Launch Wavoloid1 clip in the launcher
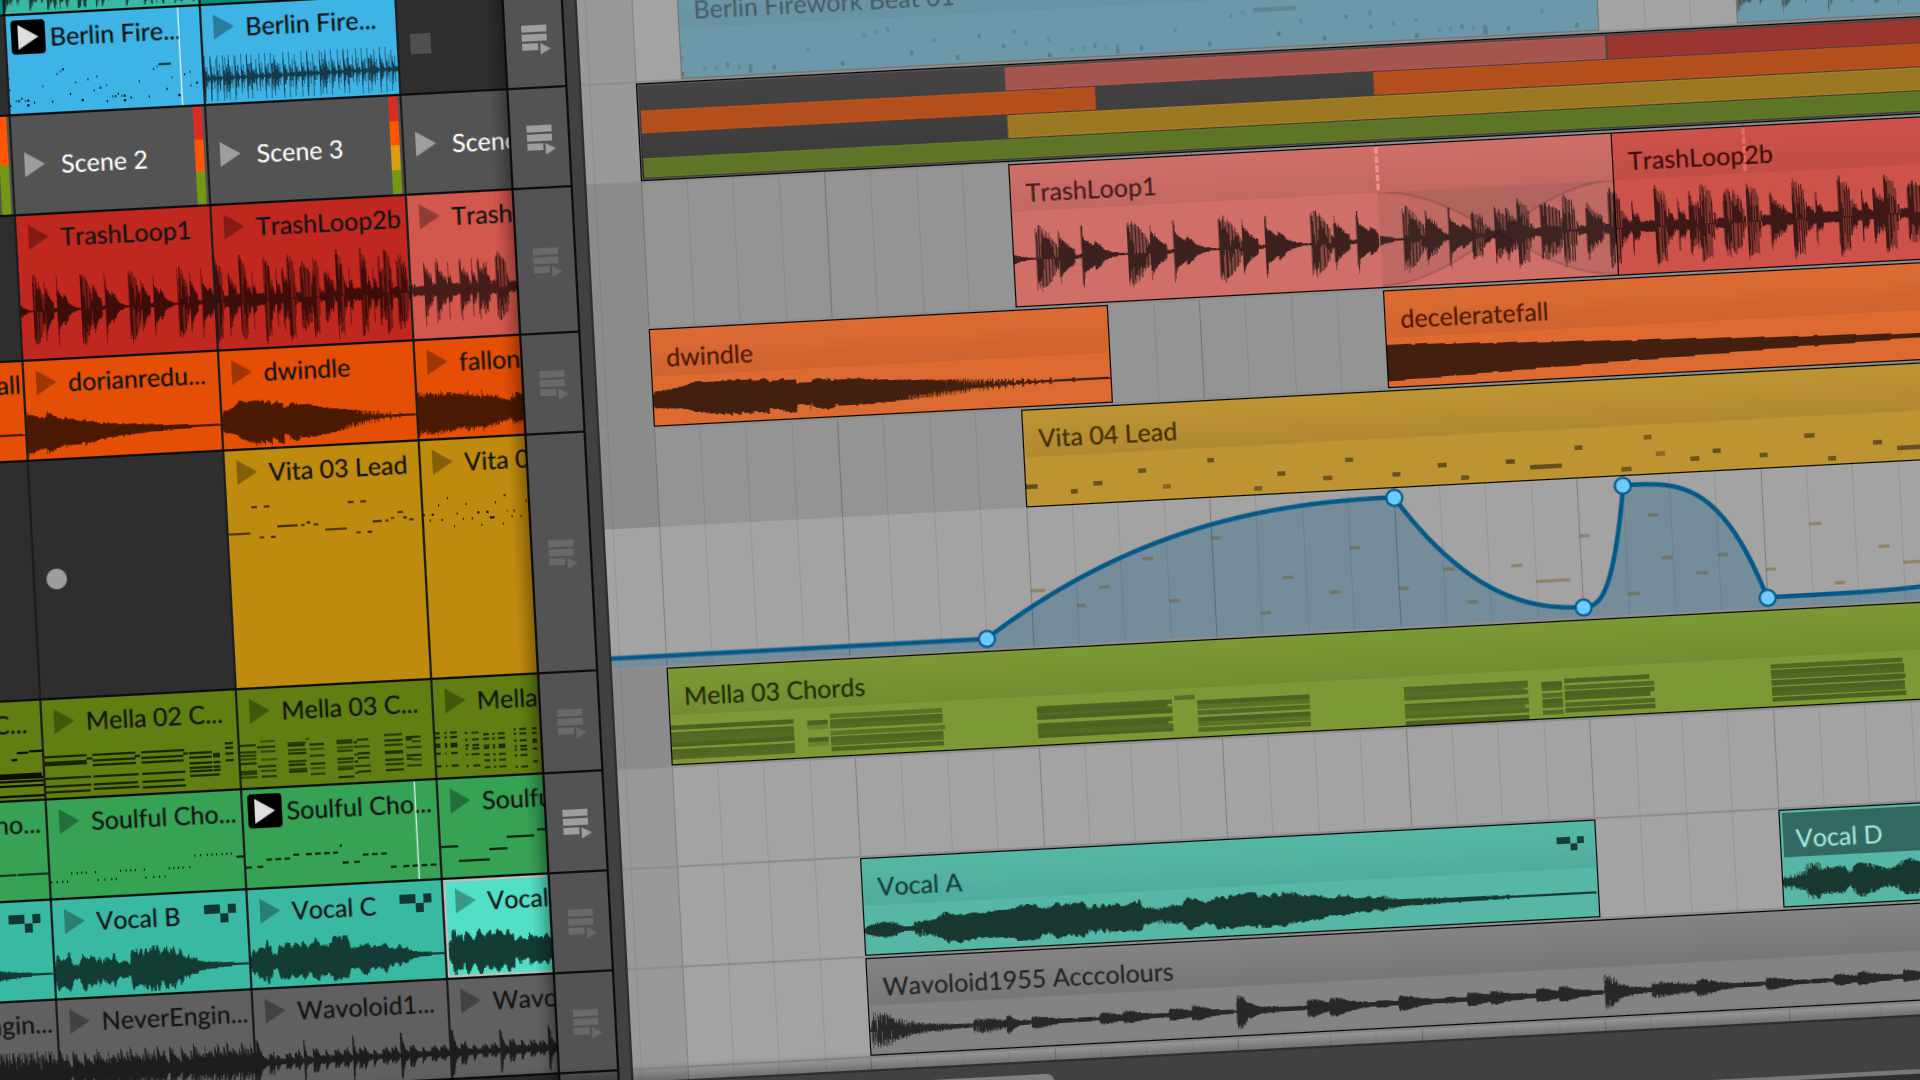The image size is (1920, 1080). click(x=274, y=1010)
